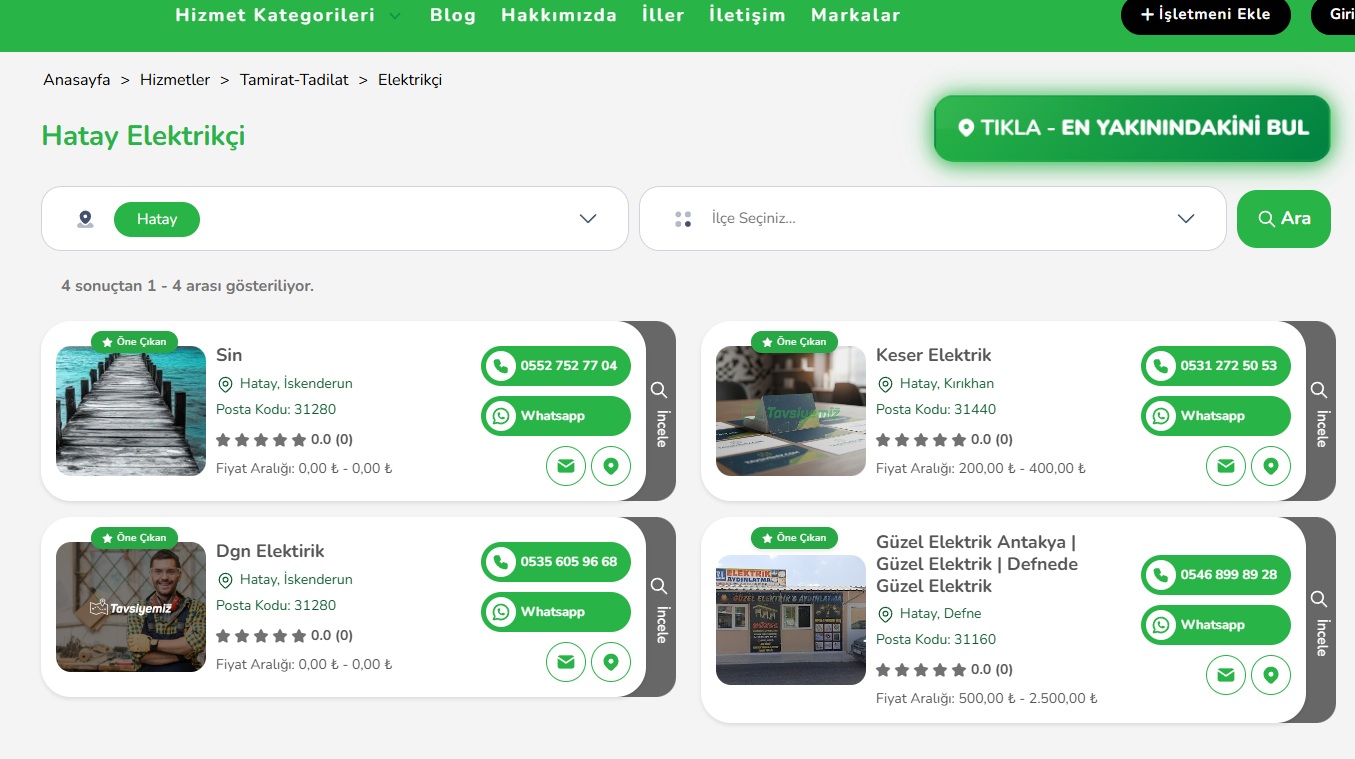Screen dimensions: 1355x759
Task: Open Whatsapp chat for Dgn Elektirik
Action: [555, 612]
